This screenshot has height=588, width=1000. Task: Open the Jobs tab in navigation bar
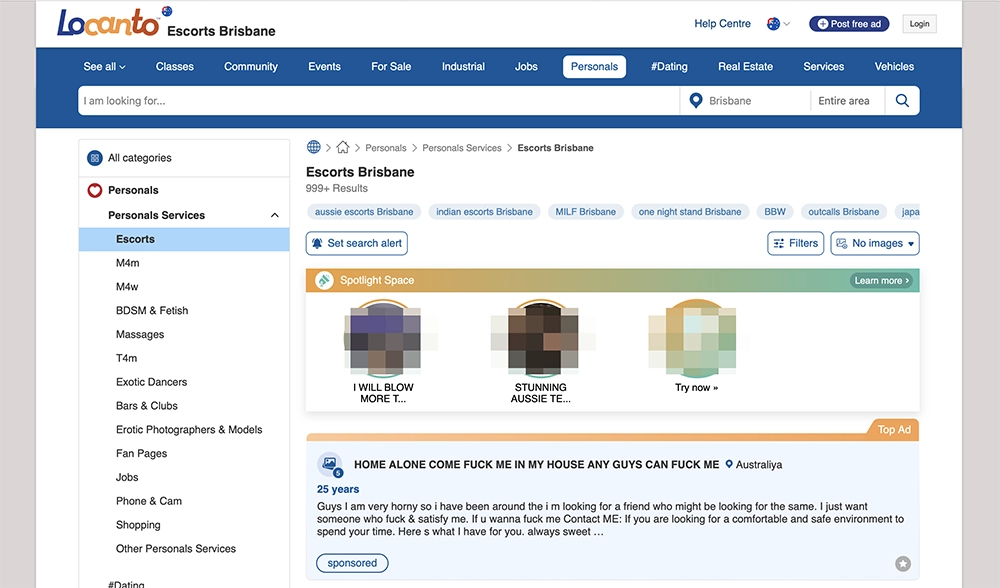click(x=526, y=66)
